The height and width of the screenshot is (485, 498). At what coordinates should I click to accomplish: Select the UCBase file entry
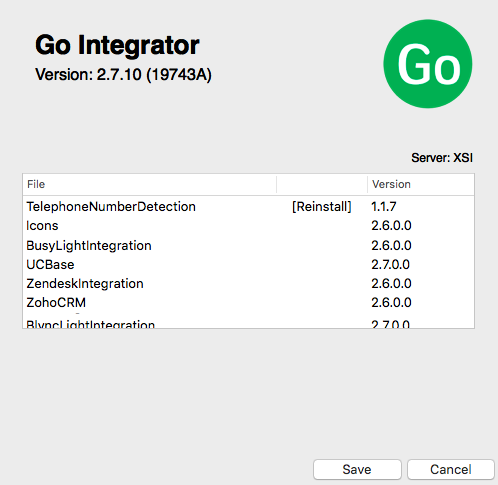point(248,264)
